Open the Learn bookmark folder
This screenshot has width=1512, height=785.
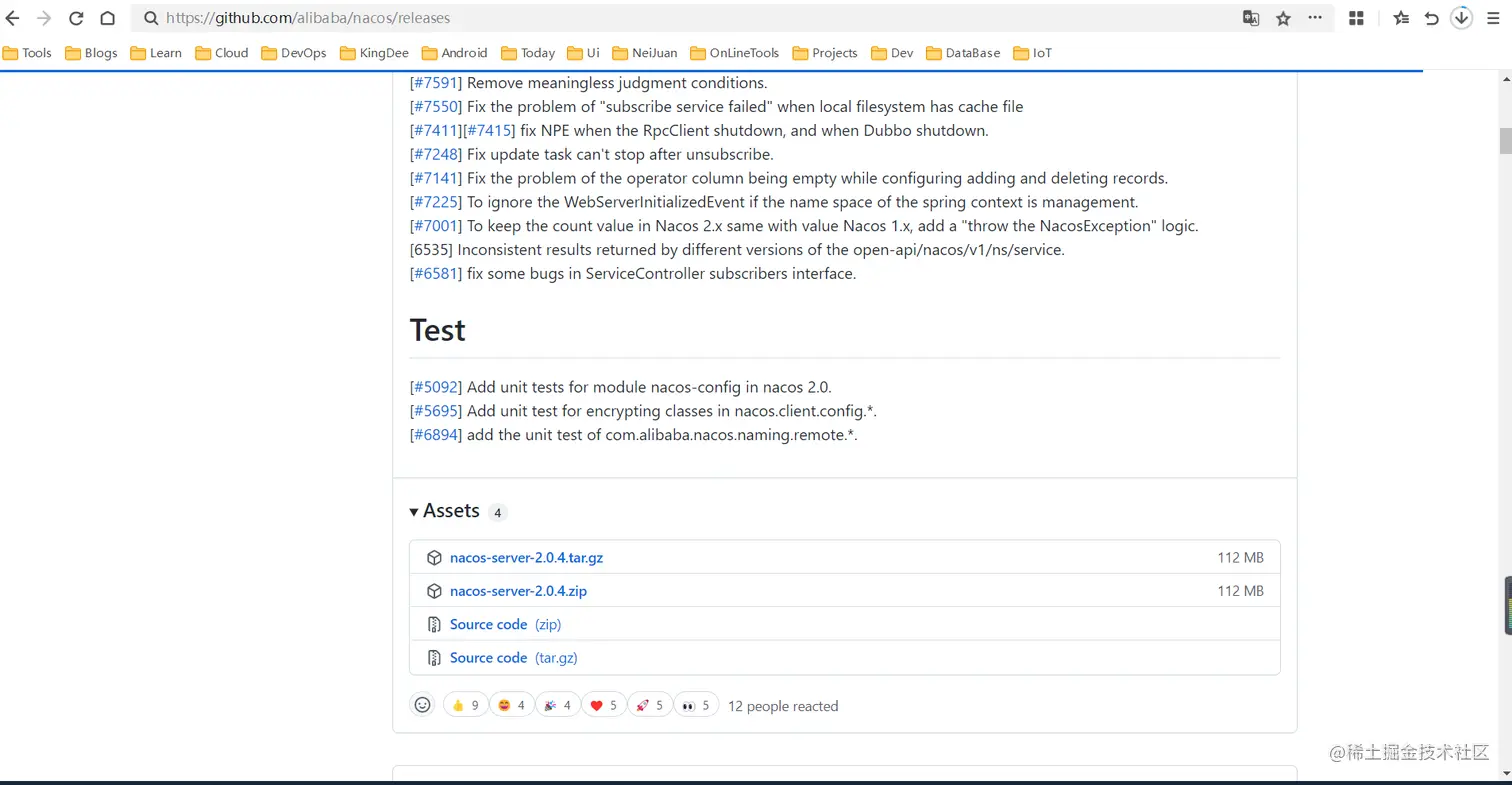[x=156, y=53]
